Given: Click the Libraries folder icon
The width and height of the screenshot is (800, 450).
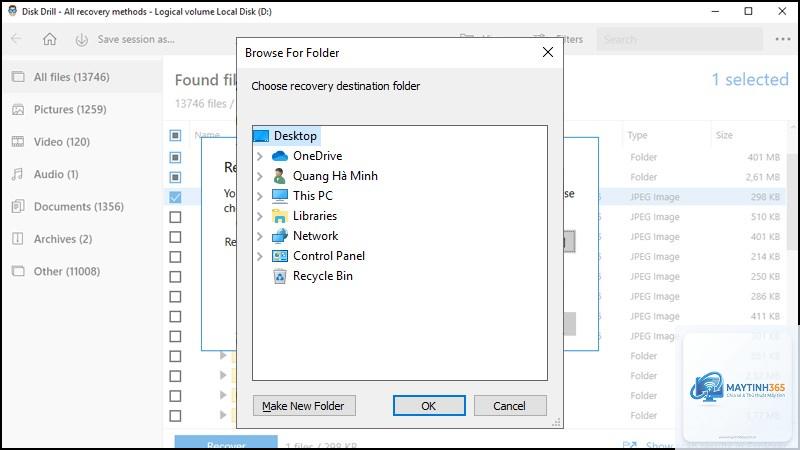Looking at the screenshot, I should pyautogui.click(x=280, y=216).
